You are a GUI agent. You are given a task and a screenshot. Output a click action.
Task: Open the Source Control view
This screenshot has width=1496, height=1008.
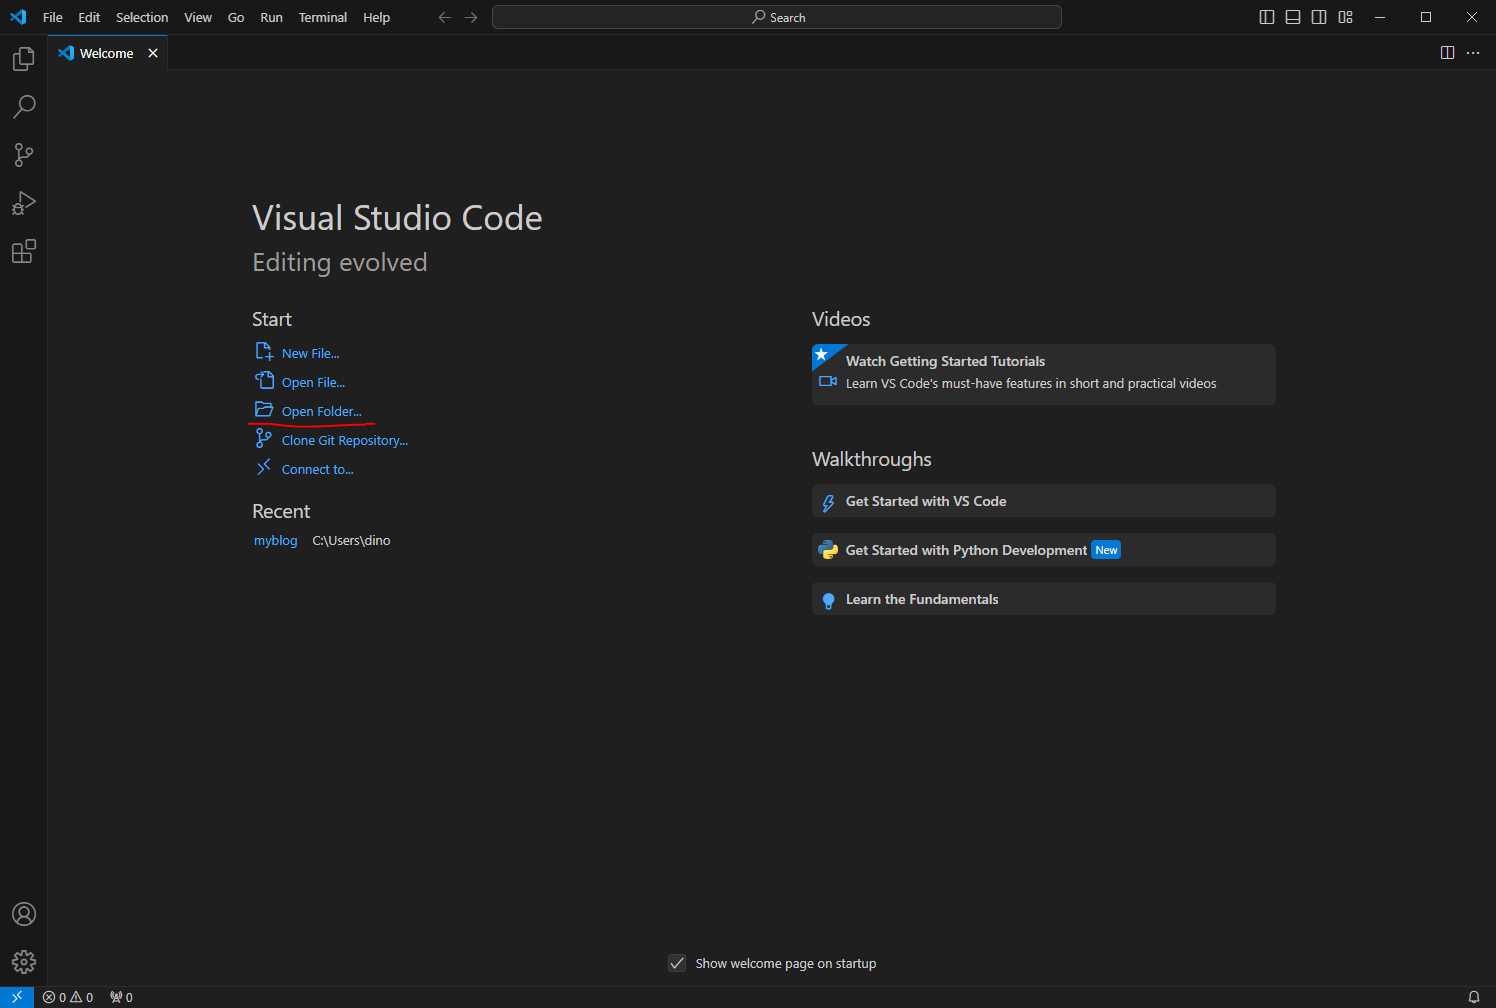click(x=24, y=155)
